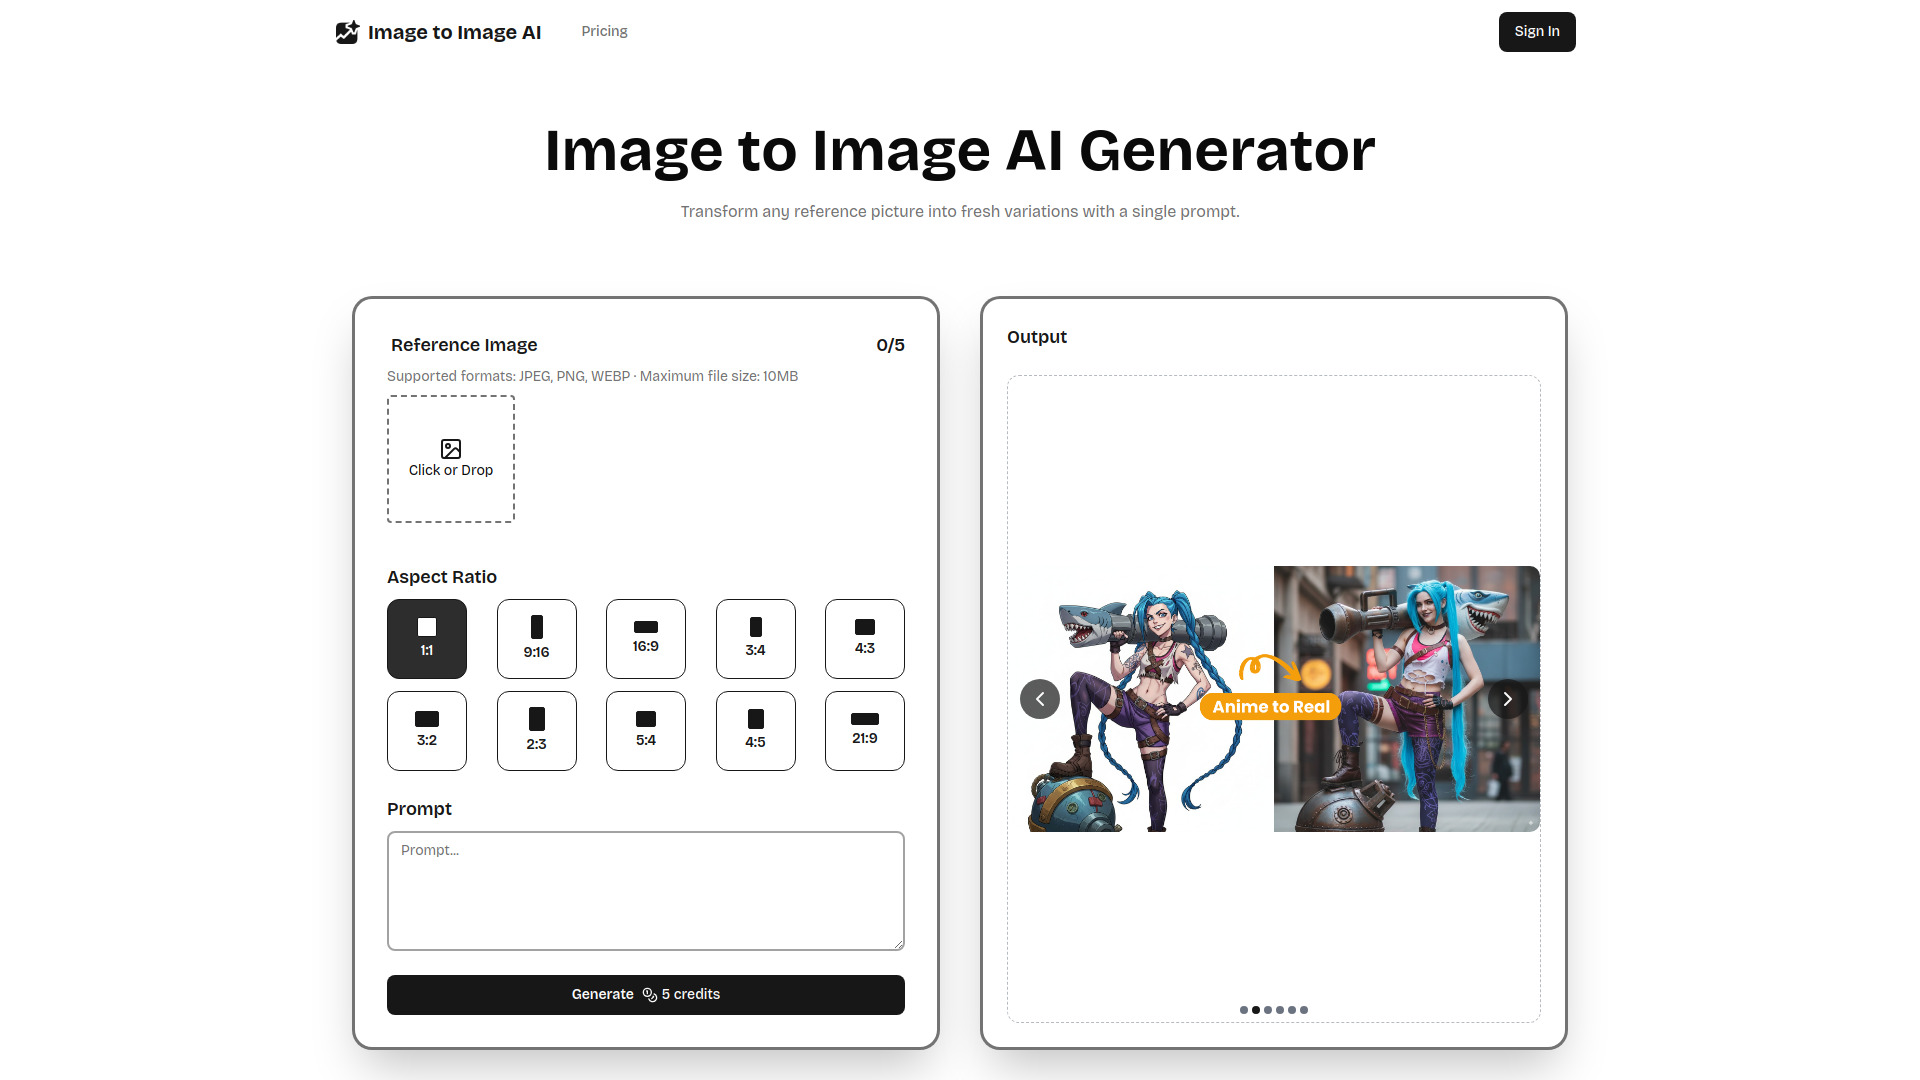Advance the output carousel with right chevron
Image resolution: width=1920 pixels, height=1080 pixels.
point(1507,699)
